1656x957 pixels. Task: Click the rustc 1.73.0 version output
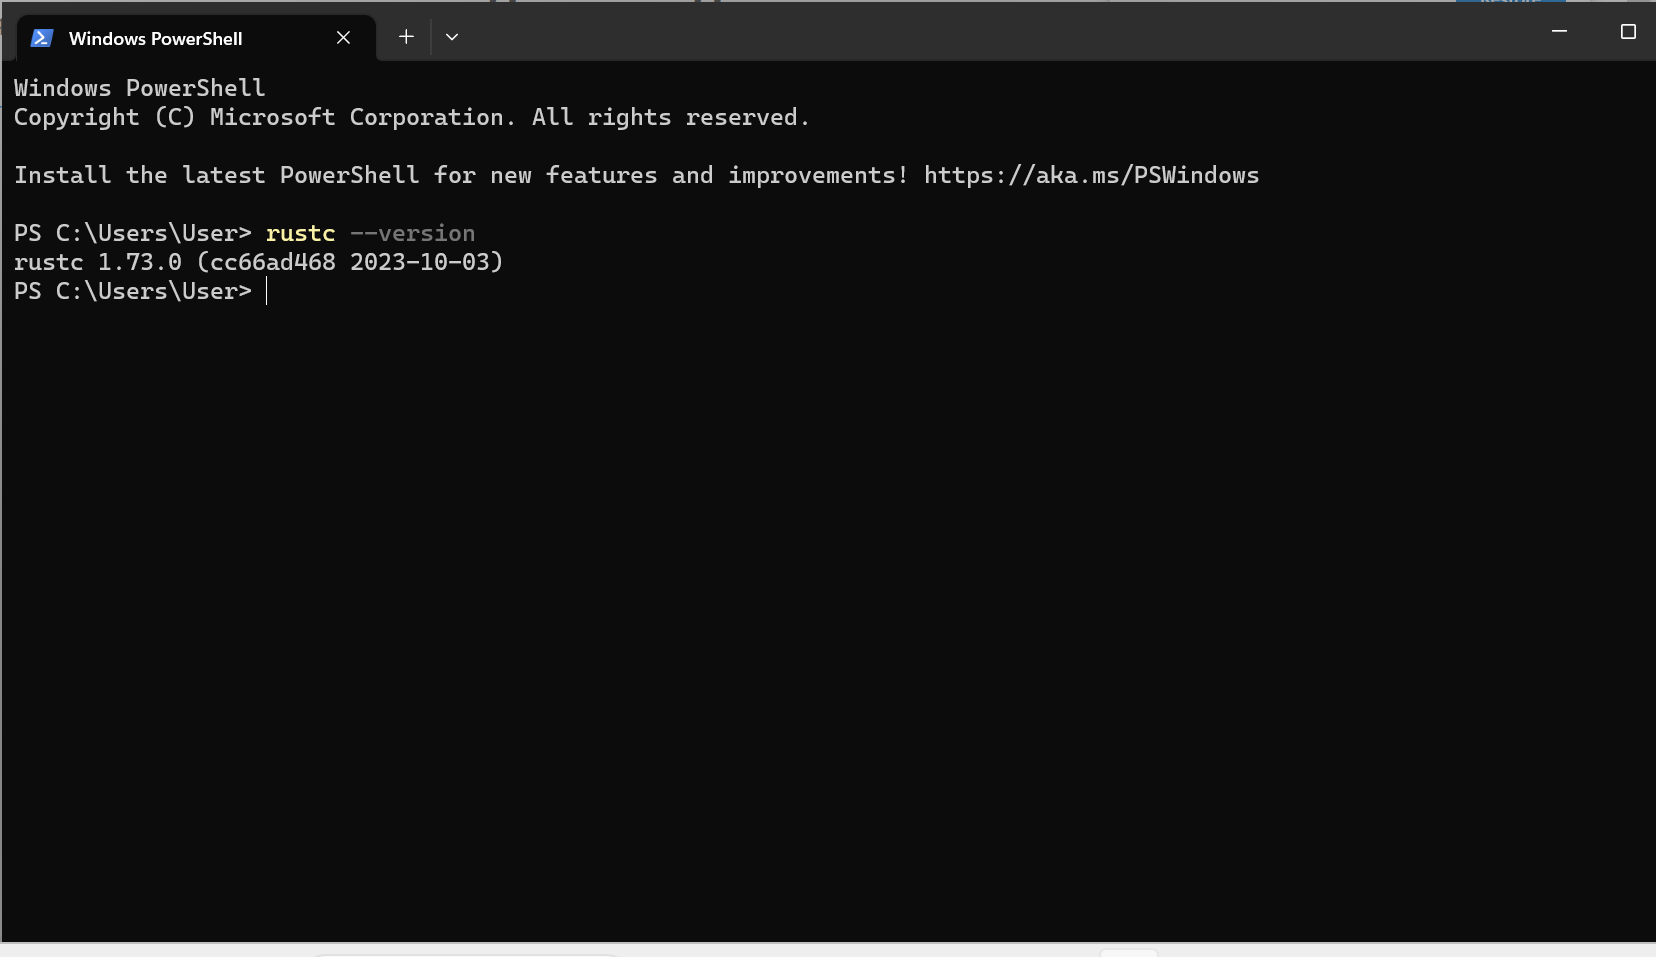click(98, 263)
